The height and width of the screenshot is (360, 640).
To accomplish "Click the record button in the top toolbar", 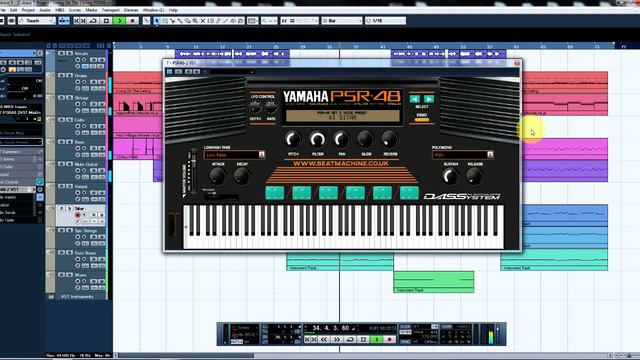I will [x=132, y=20].
